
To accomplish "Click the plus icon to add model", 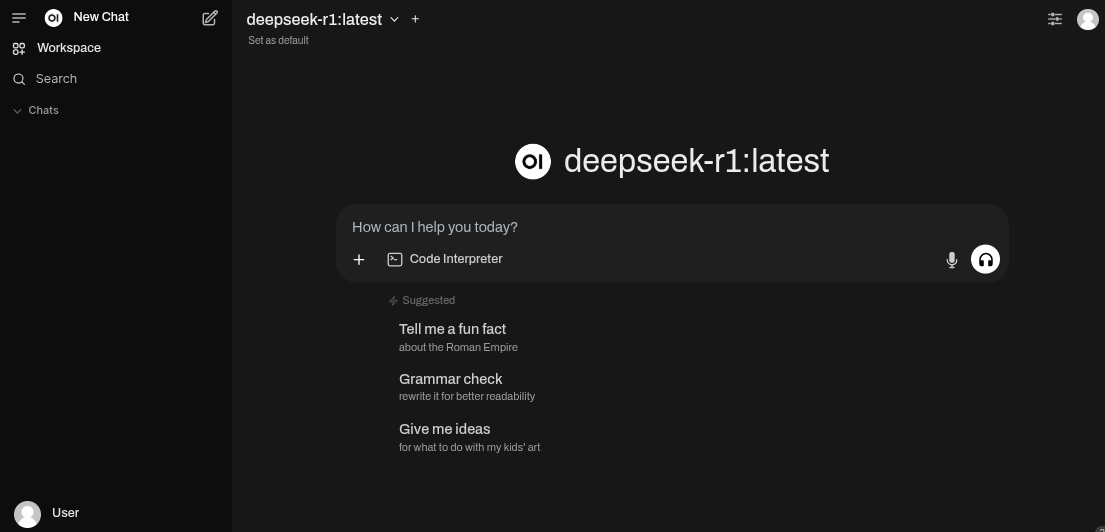I will tap(415, 19).
